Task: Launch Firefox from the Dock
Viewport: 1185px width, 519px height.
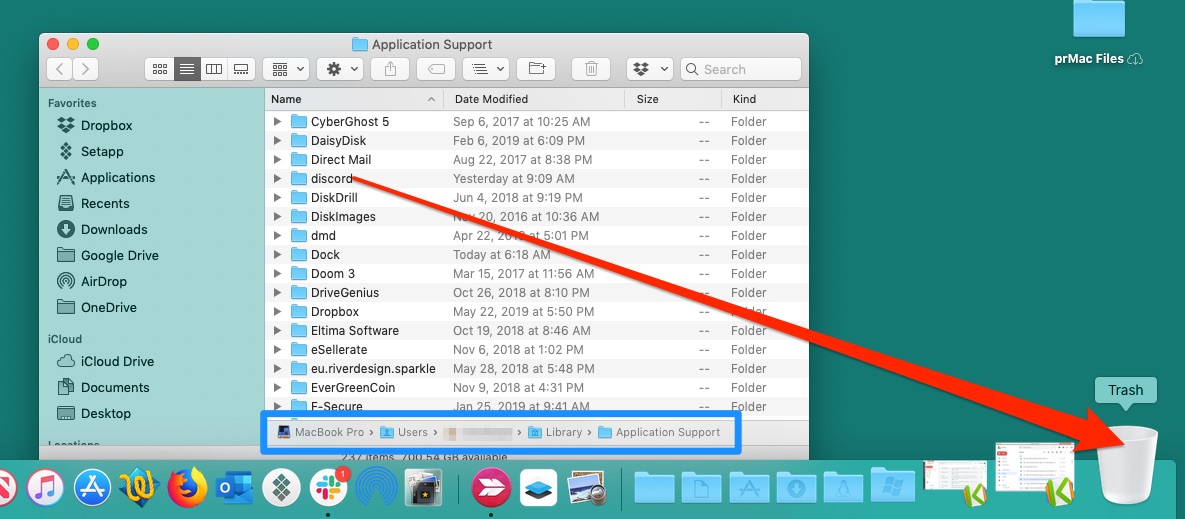Action: click(187, 487)
